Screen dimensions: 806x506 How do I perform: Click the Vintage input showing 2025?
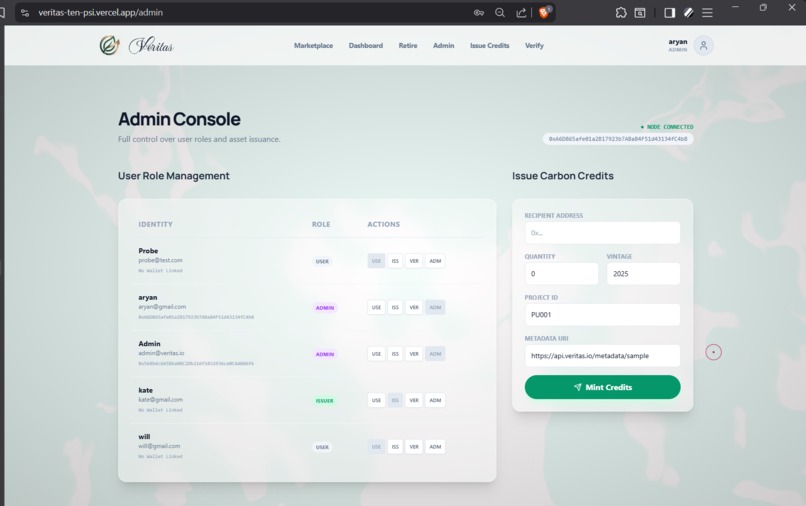[x=643, y=274]
